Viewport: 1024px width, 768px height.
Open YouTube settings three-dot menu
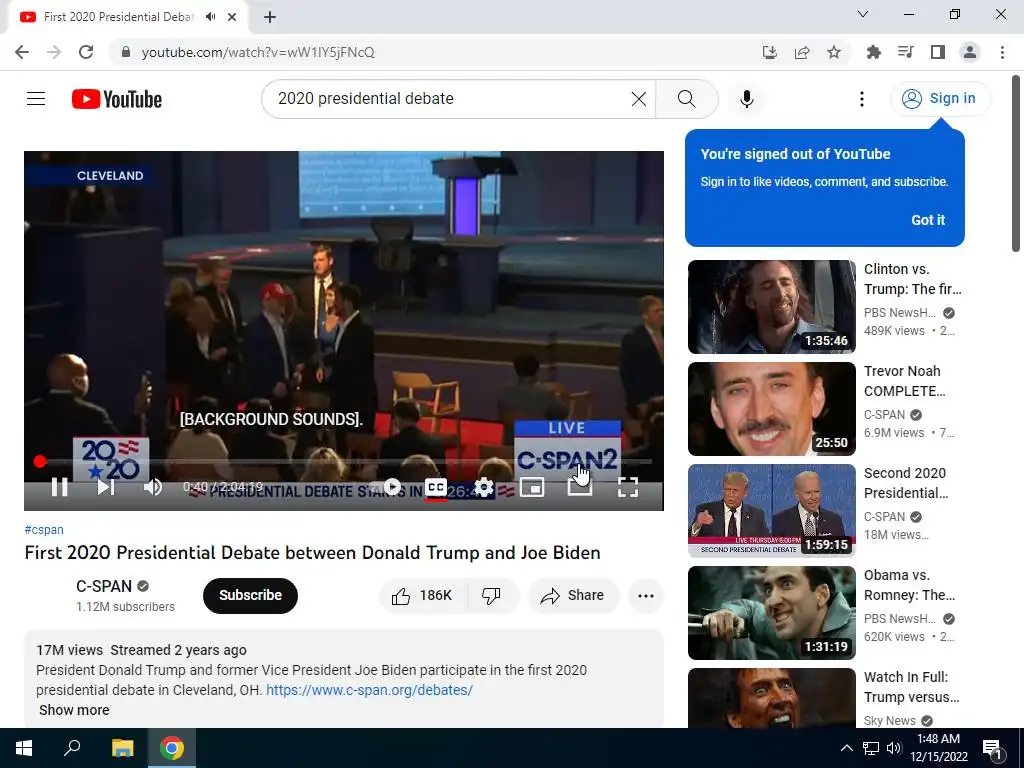[x=862, y=99]
